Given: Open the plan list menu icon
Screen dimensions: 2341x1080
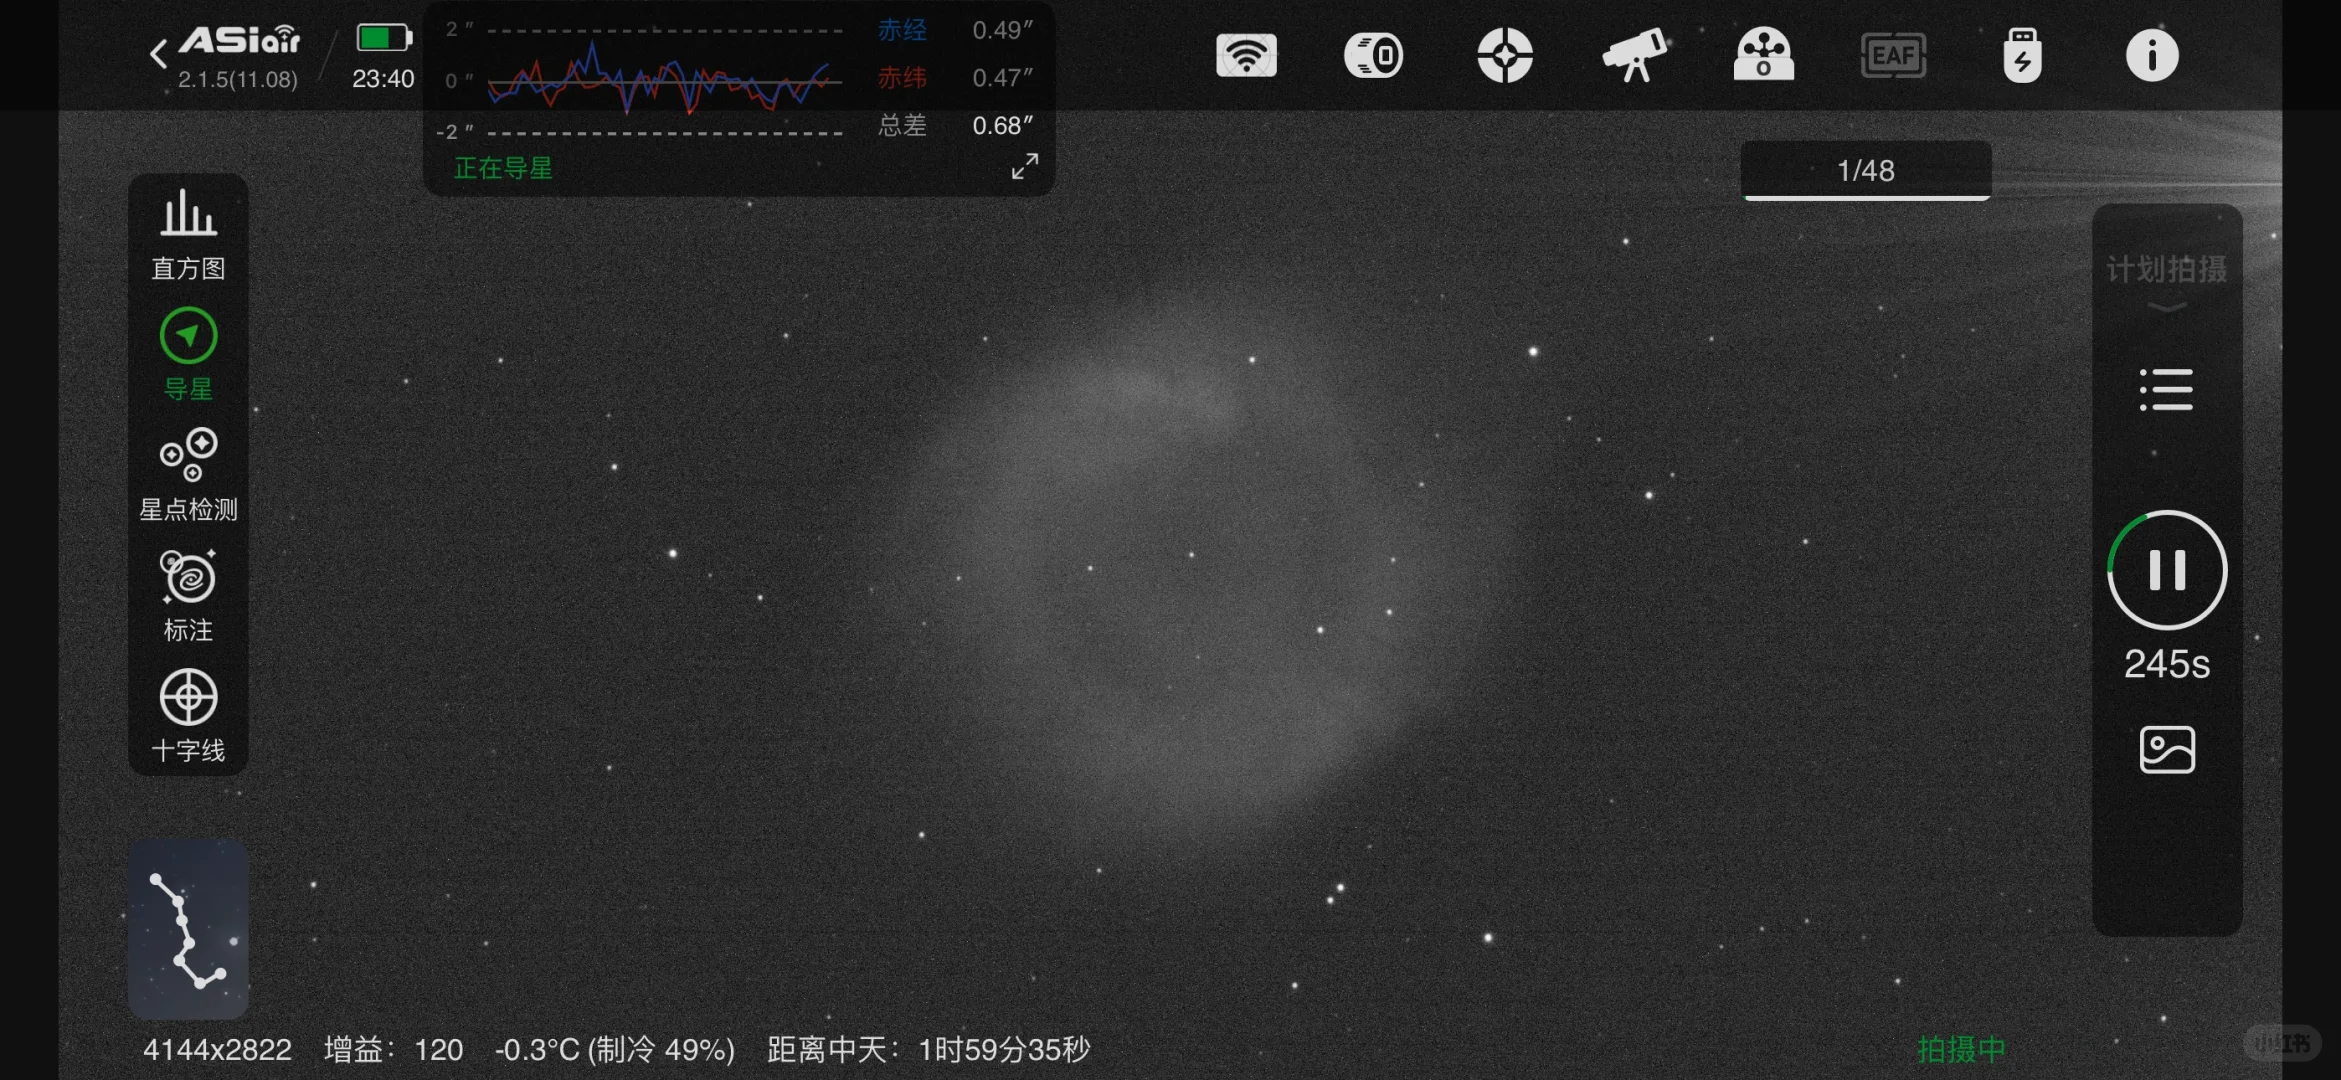Looking at the screenshot, I should (x=2166, y=390).
